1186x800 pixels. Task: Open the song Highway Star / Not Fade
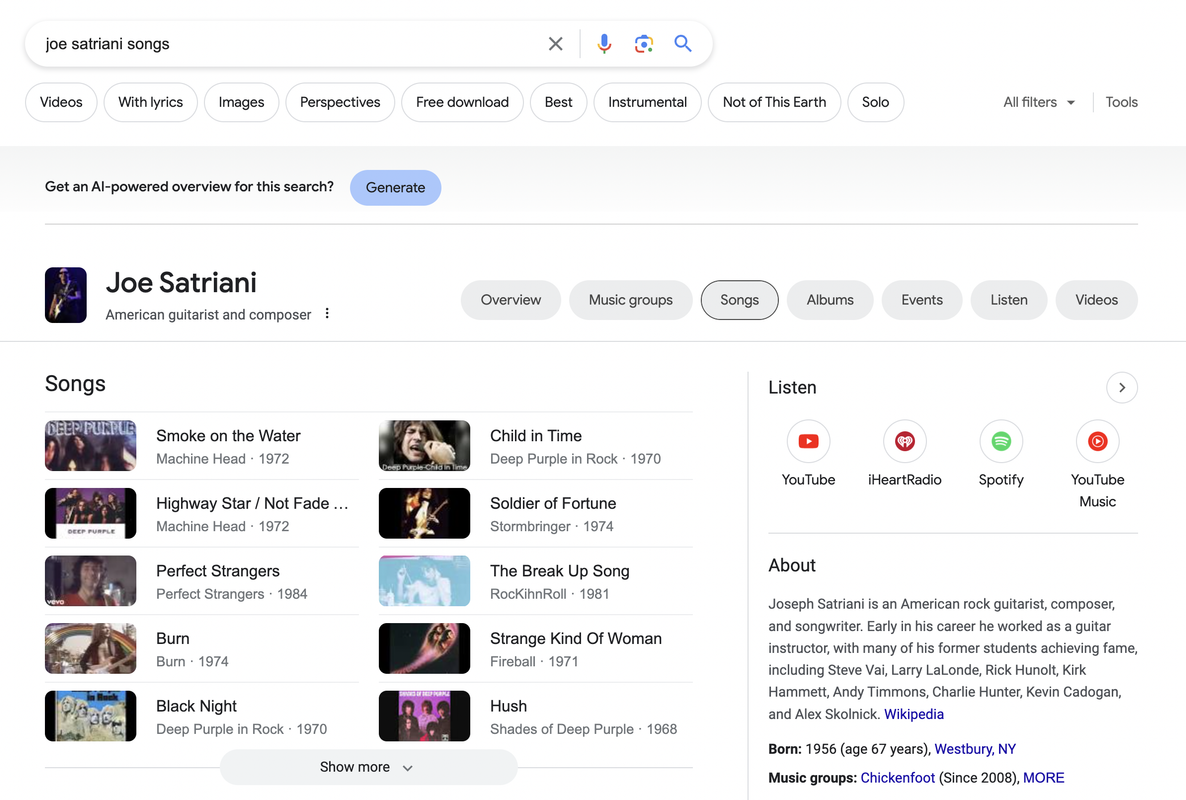pos(253,504)
